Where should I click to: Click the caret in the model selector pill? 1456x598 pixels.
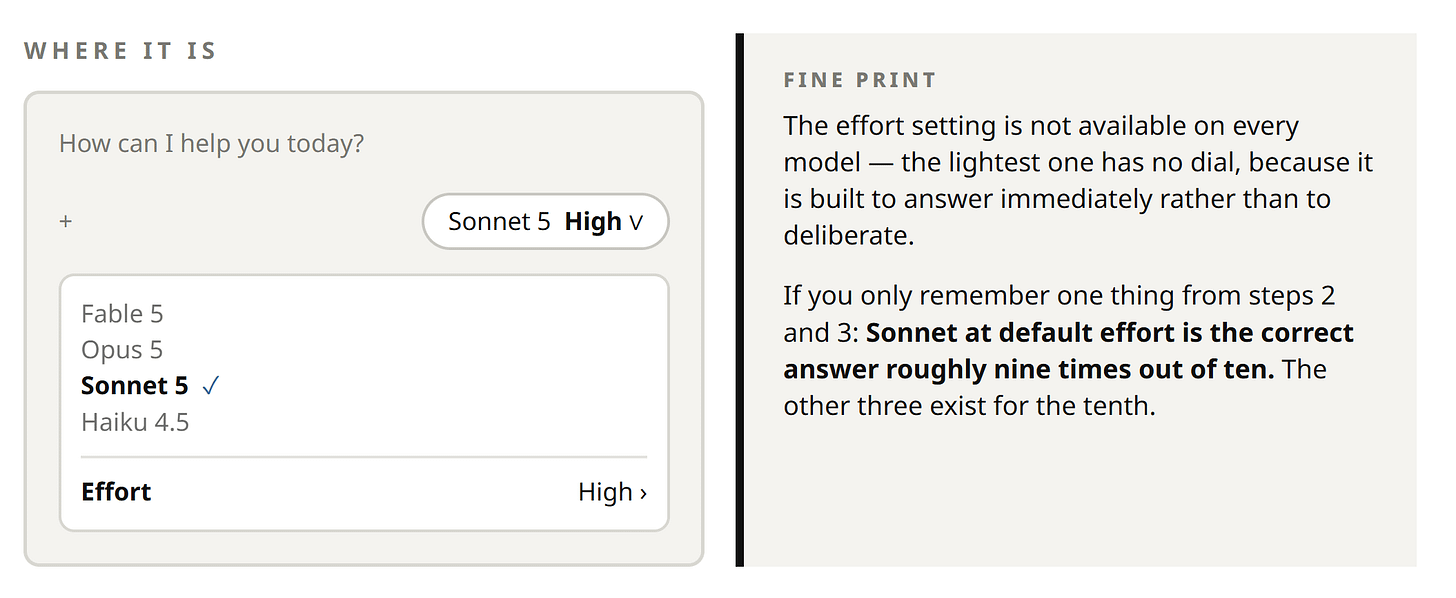pos(635,222)
